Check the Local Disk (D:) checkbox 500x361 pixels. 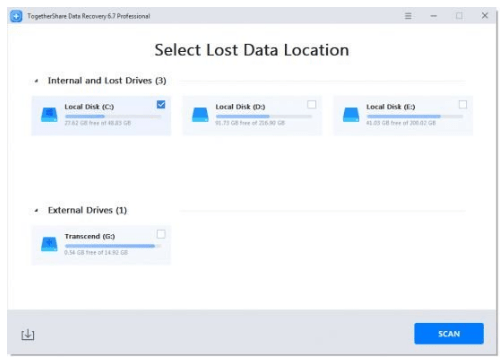pyautogui.click(x=312, y=105)
